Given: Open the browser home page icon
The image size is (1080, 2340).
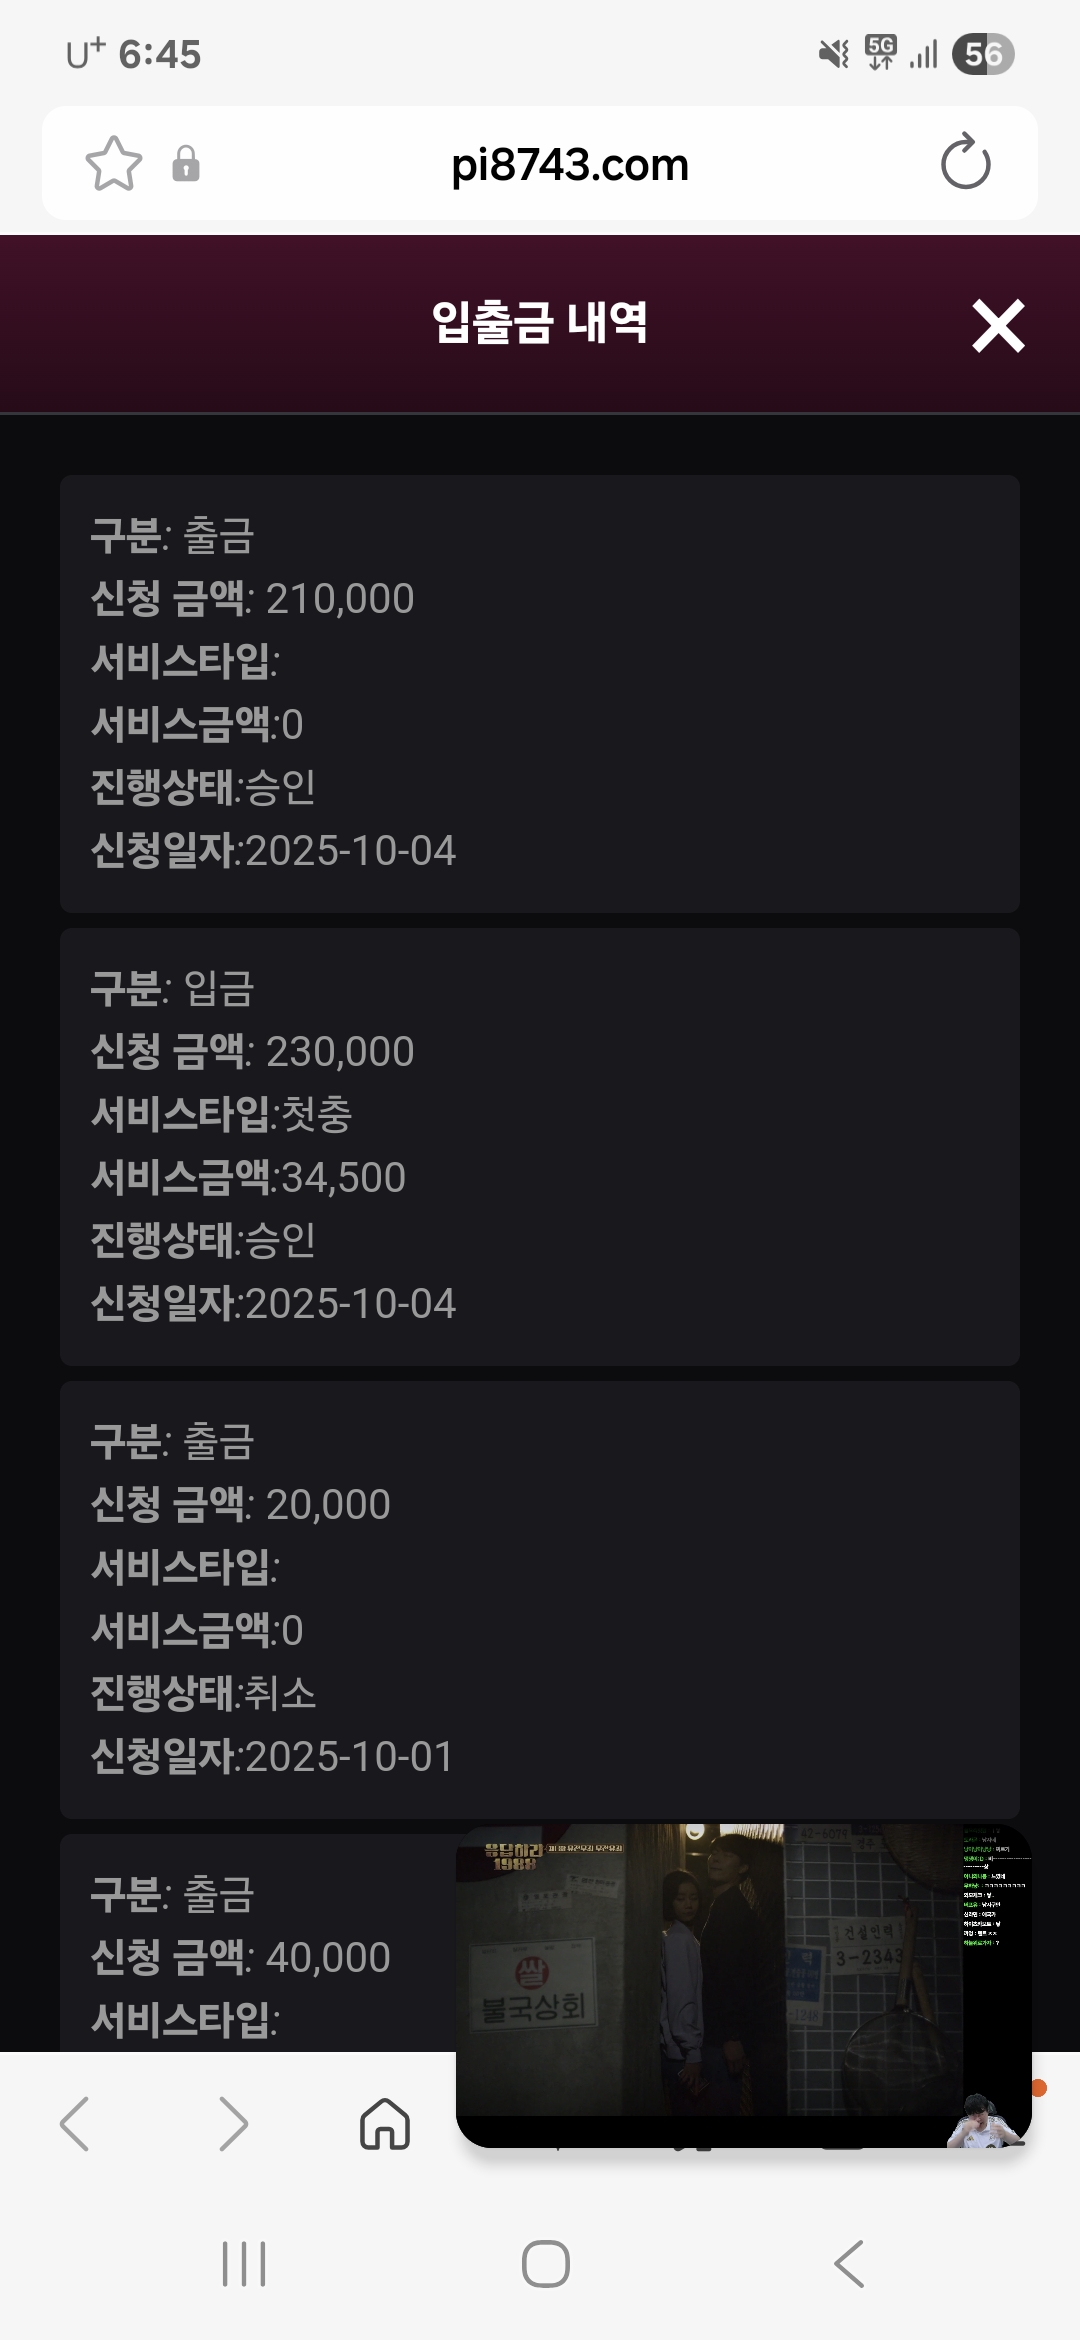Looking at the screenshot, I should coord(385,2123).
